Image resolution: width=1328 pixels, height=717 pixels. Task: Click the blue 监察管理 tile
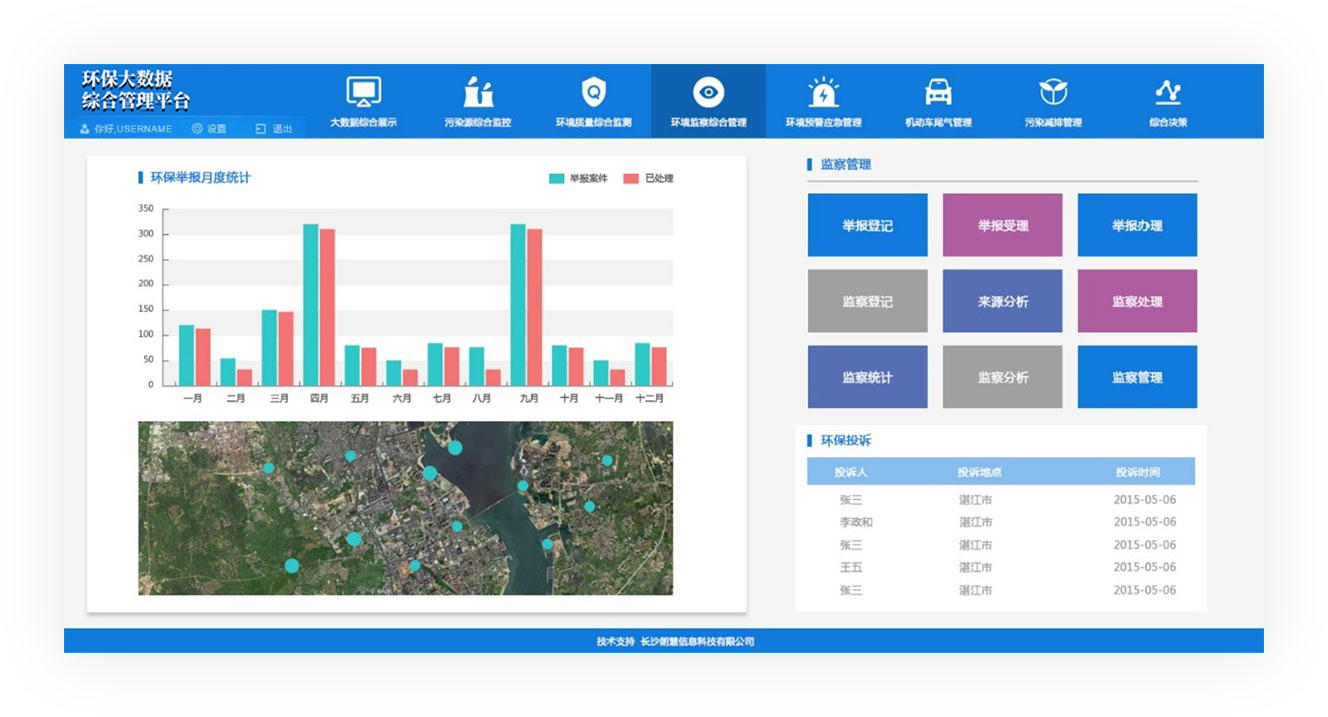pyautogui.click(x=1137, y=377)
